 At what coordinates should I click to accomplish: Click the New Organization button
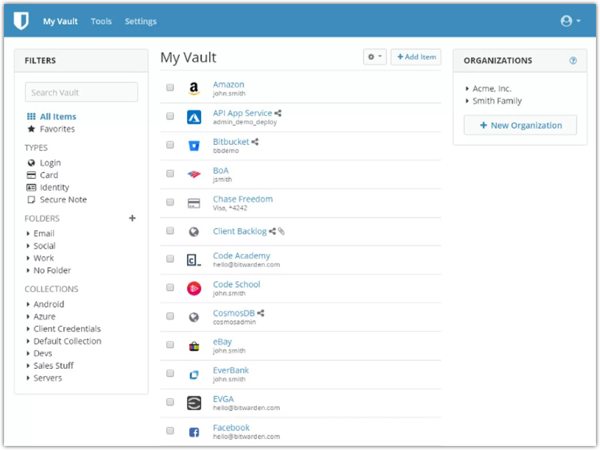(520, 125)
